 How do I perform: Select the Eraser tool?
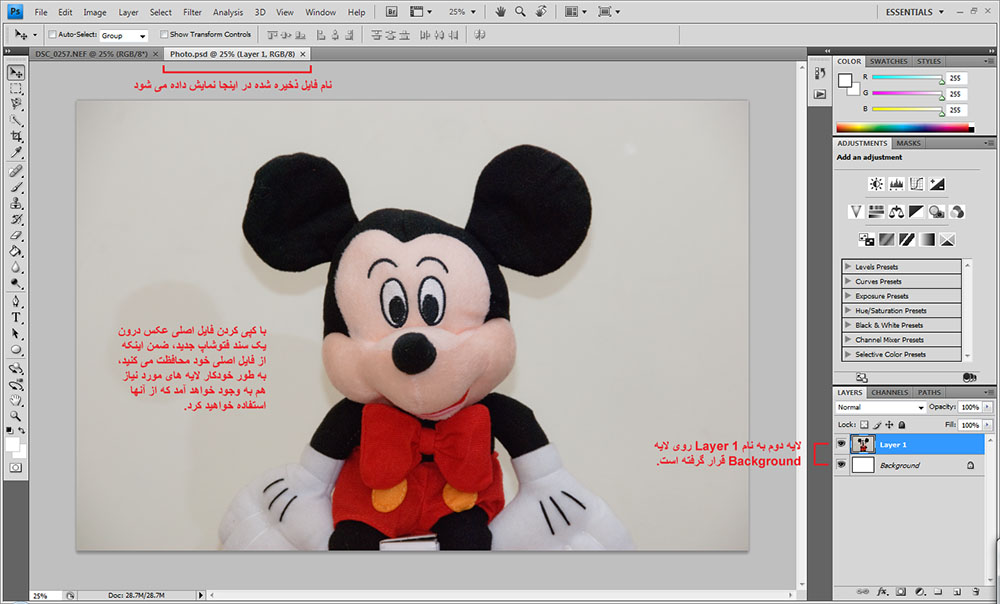tap(16, 235)
